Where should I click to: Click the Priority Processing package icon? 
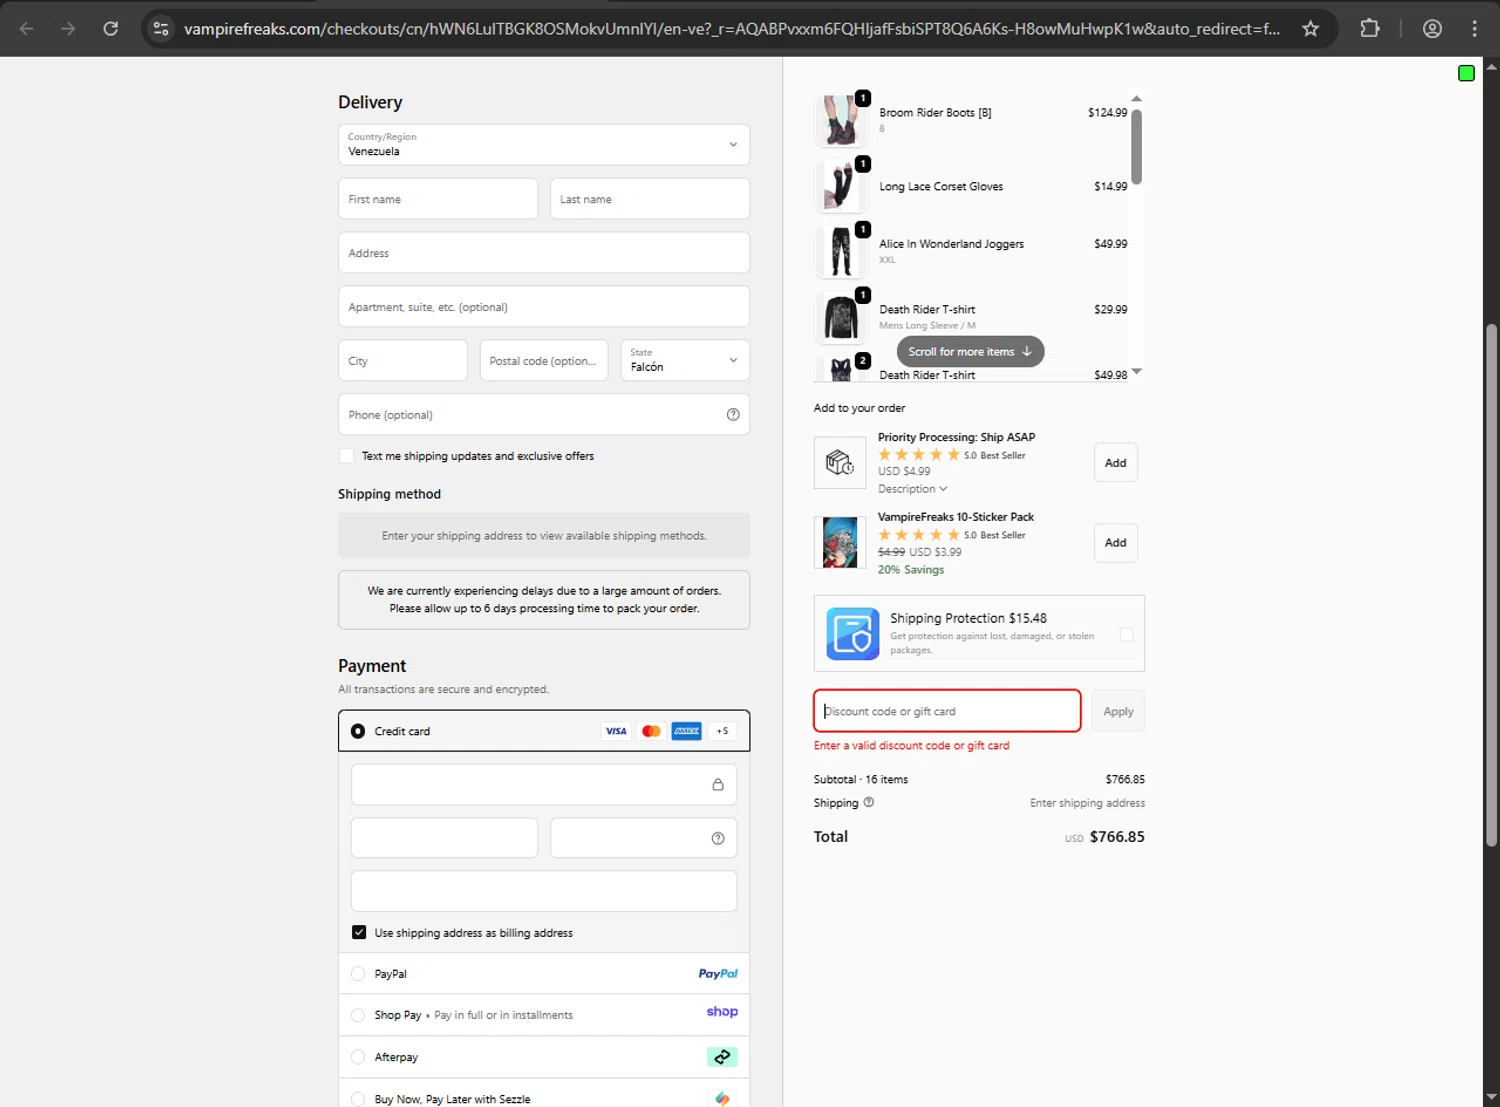click(840, 463)
